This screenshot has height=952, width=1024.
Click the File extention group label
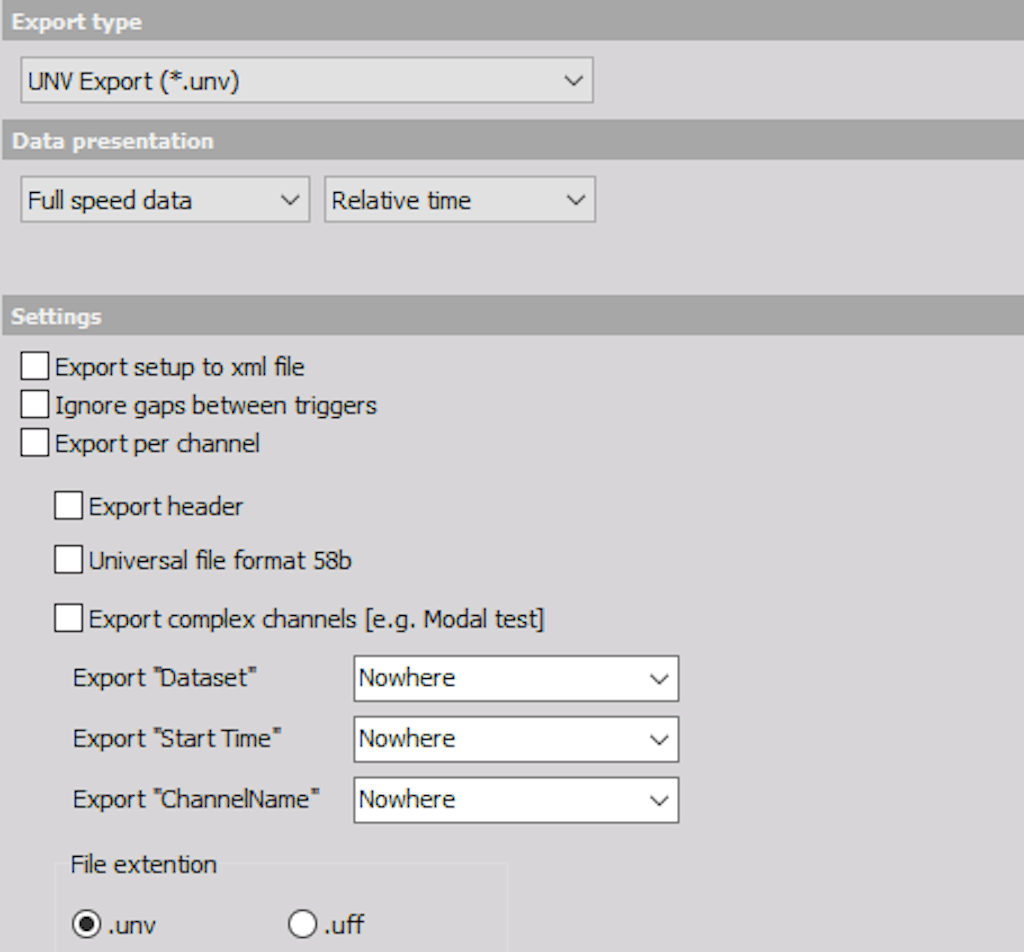point(144,865)
